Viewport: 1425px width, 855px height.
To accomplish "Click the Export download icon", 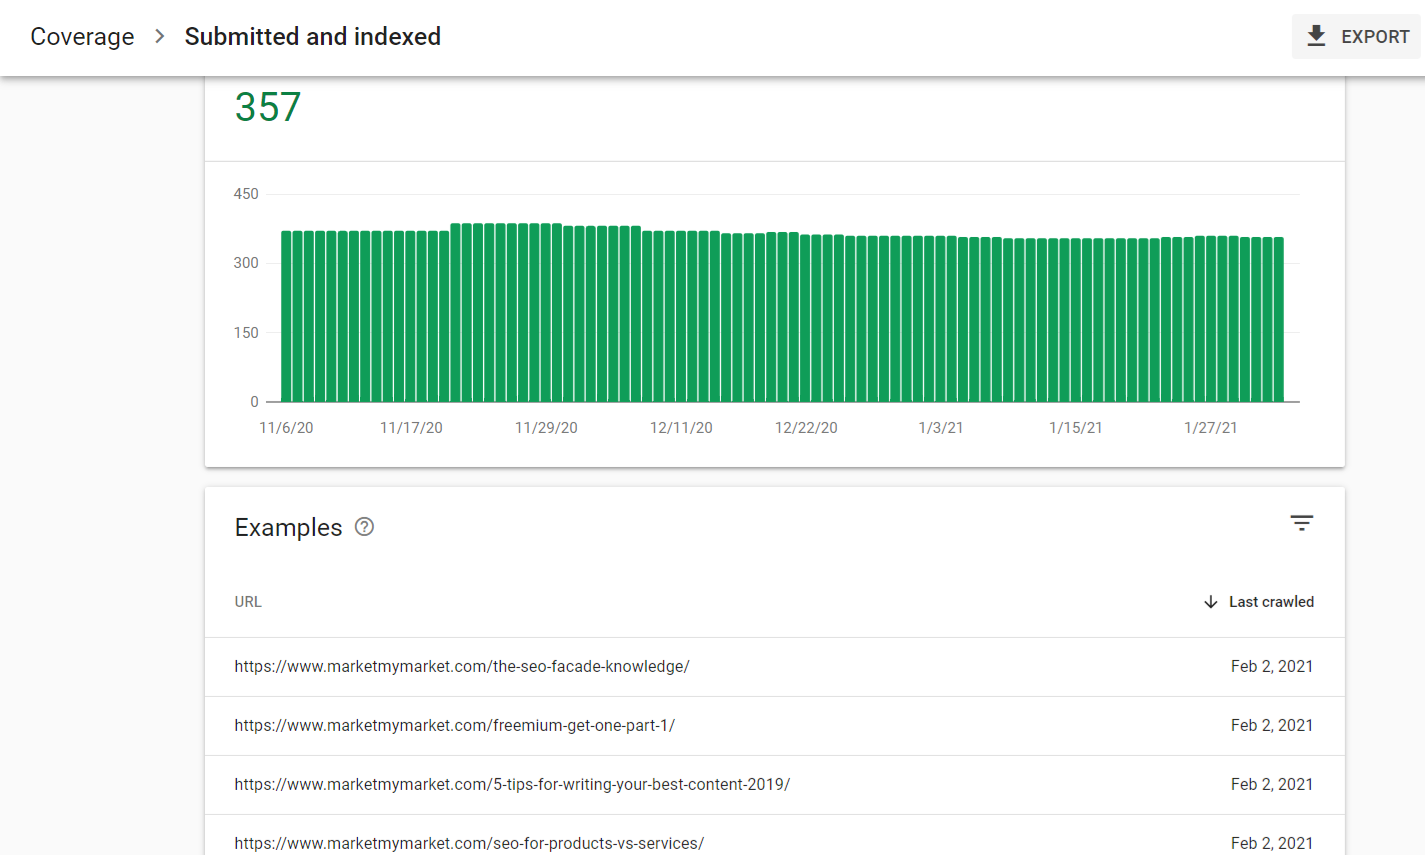I will (x=1316, y=36).
